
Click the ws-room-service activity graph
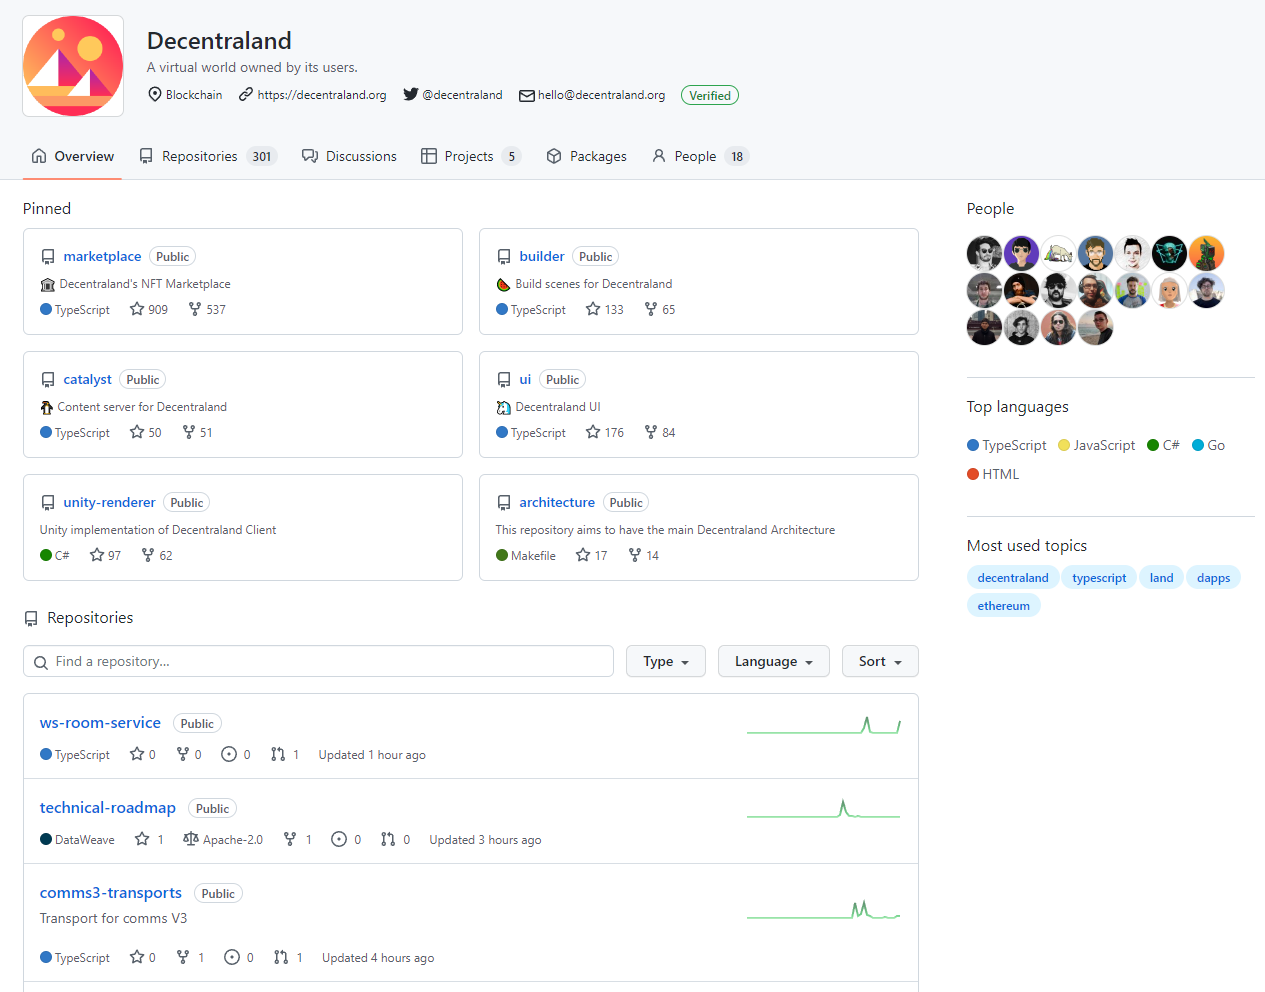coord(824,724)
